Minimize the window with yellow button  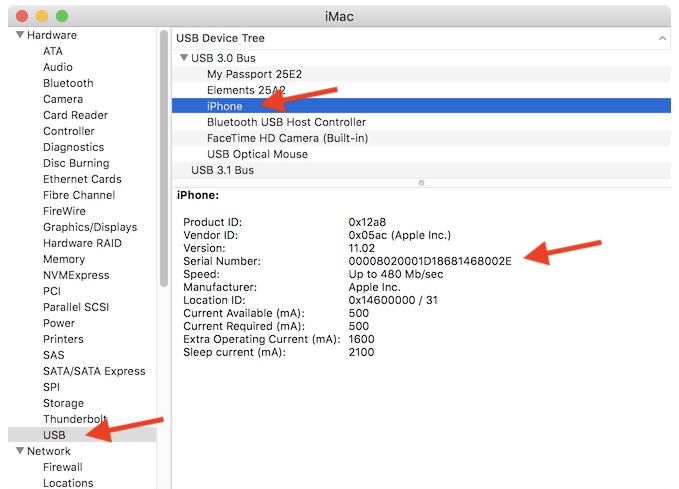[42, 16]
